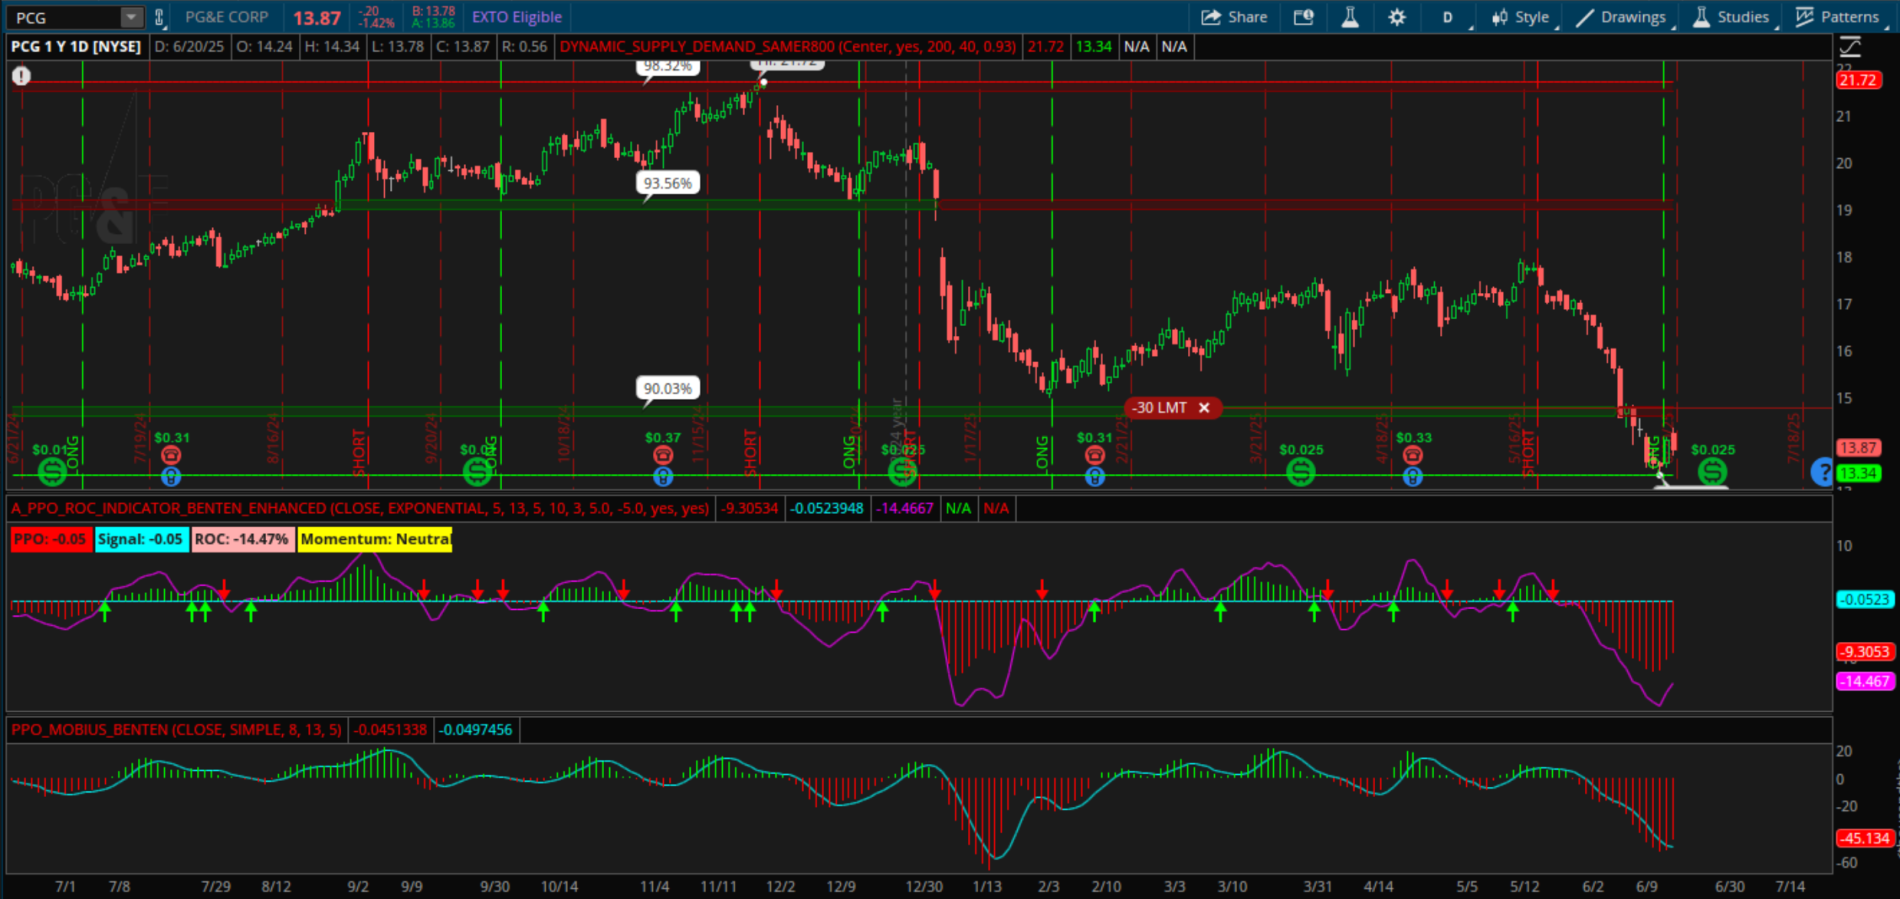Open quick time frames calendar-clock icon

pos(1303,17)
